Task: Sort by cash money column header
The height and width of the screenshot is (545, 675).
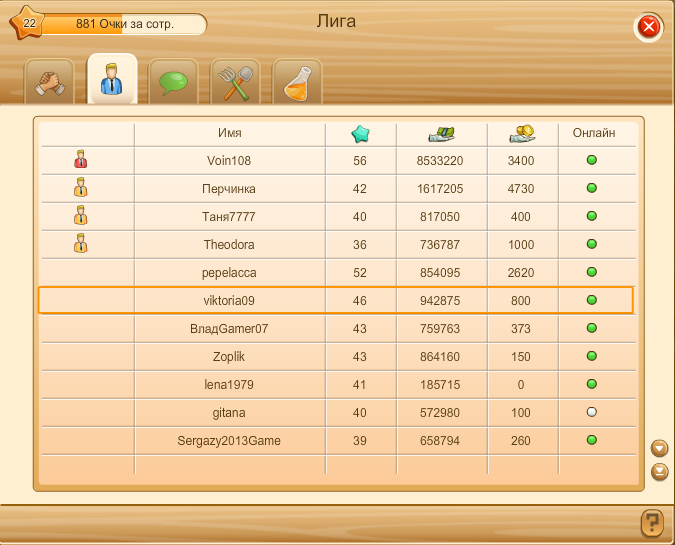Action: coord(442,134)
